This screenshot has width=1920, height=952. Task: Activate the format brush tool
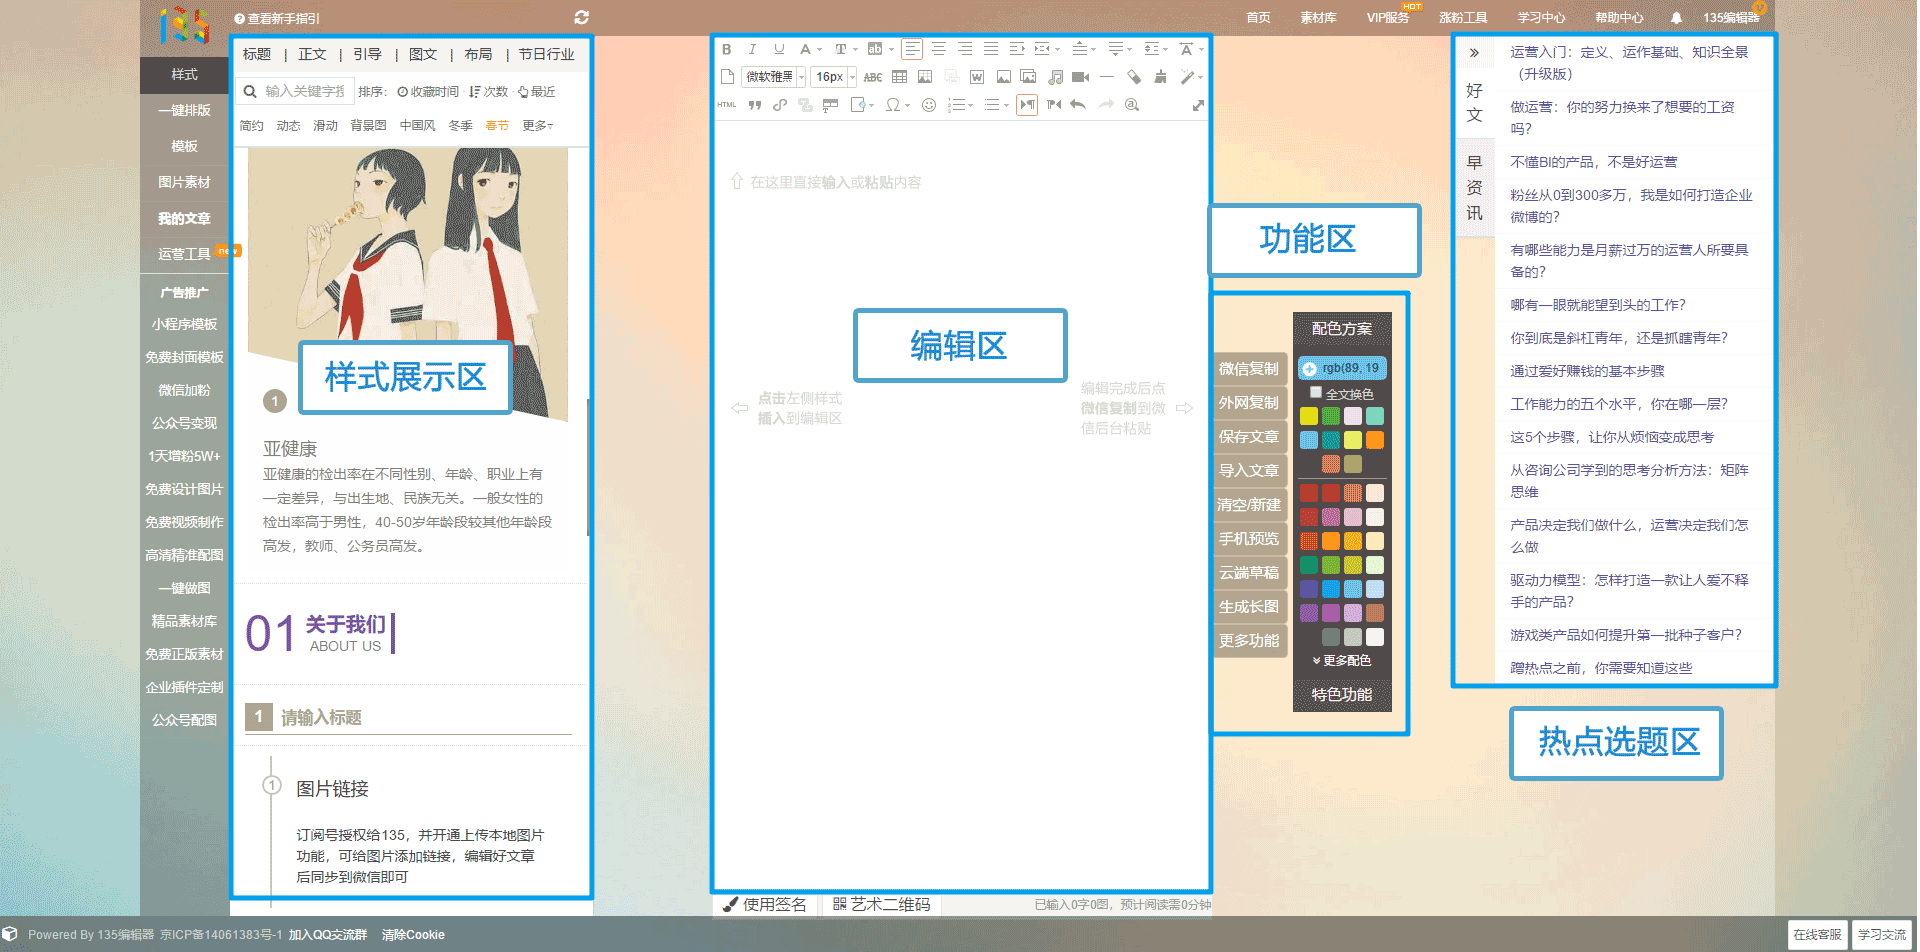(1160, 77)
